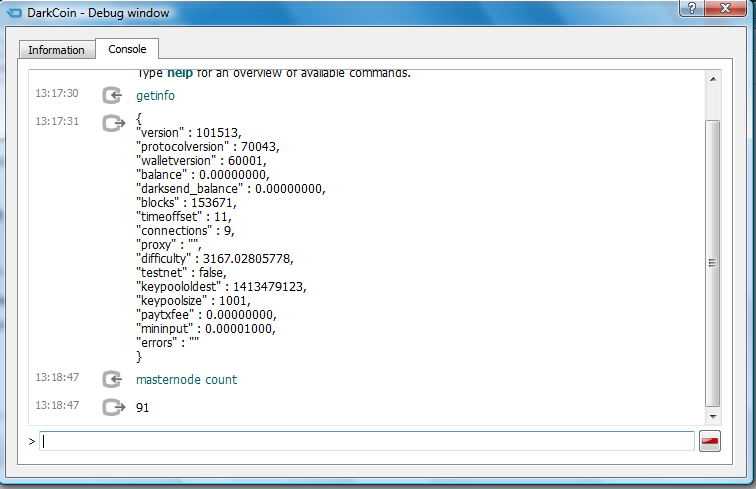The width and height of the screenshot is (756, 489).
Task: Click the scrollbar down arrow
Action: [713, 417]
